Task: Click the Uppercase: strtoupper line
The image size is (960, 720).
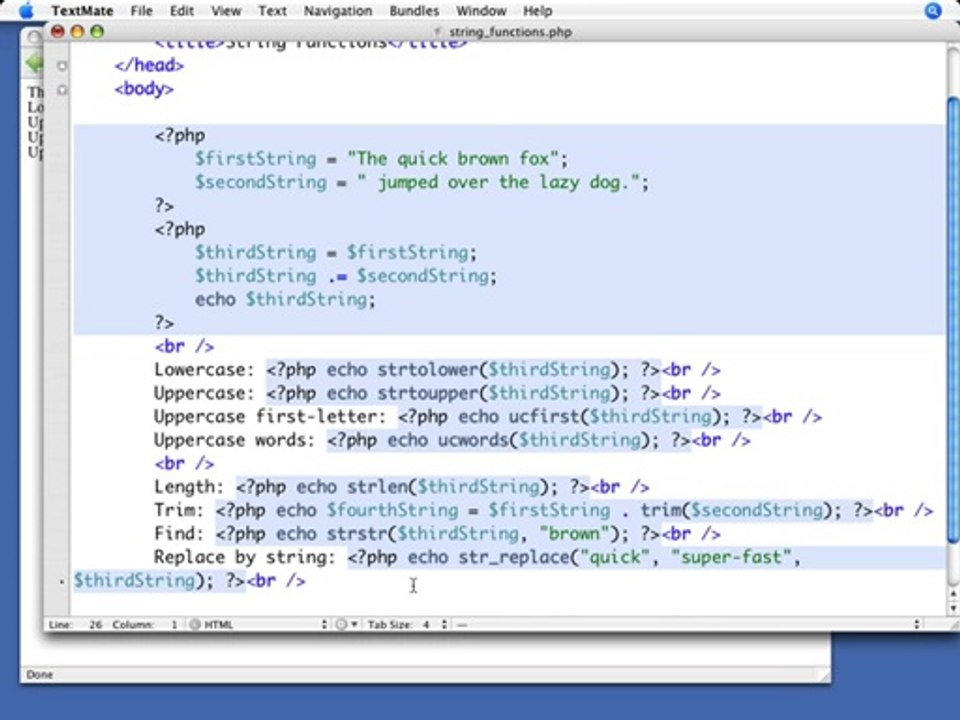Action: click(437, 393)
